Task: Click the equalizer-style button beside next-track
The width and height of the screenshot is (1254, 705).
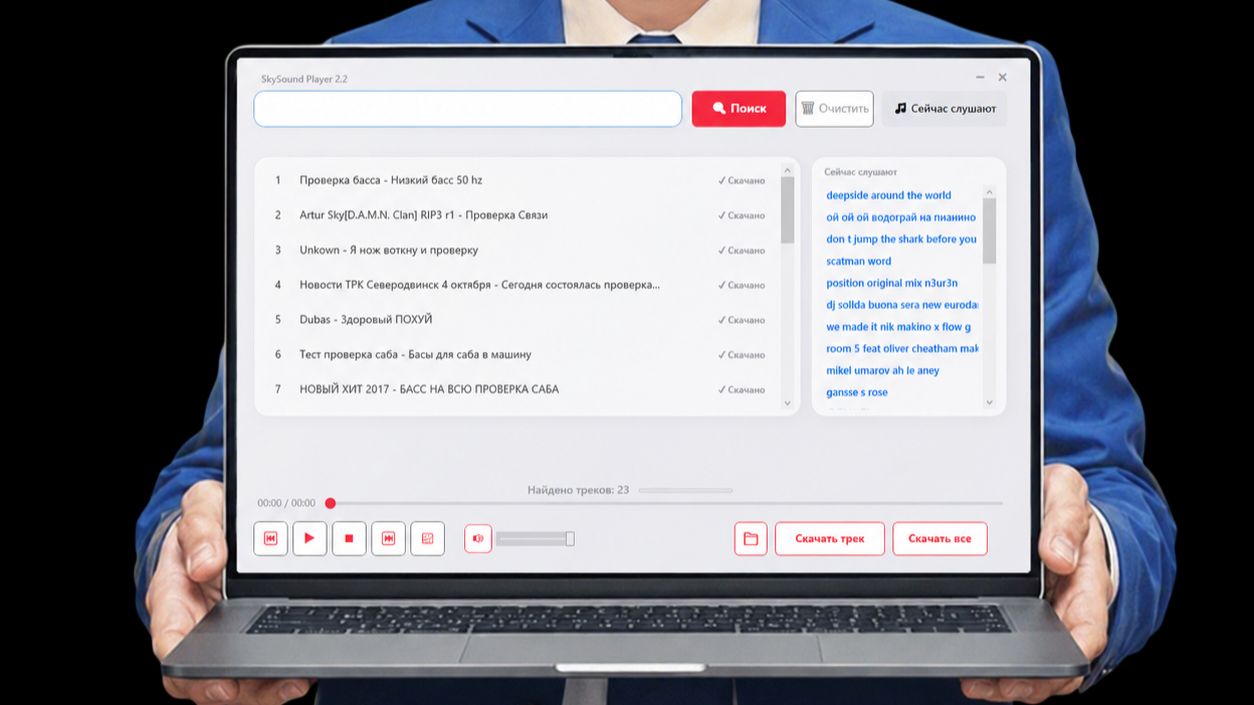Action: point(427,538)
